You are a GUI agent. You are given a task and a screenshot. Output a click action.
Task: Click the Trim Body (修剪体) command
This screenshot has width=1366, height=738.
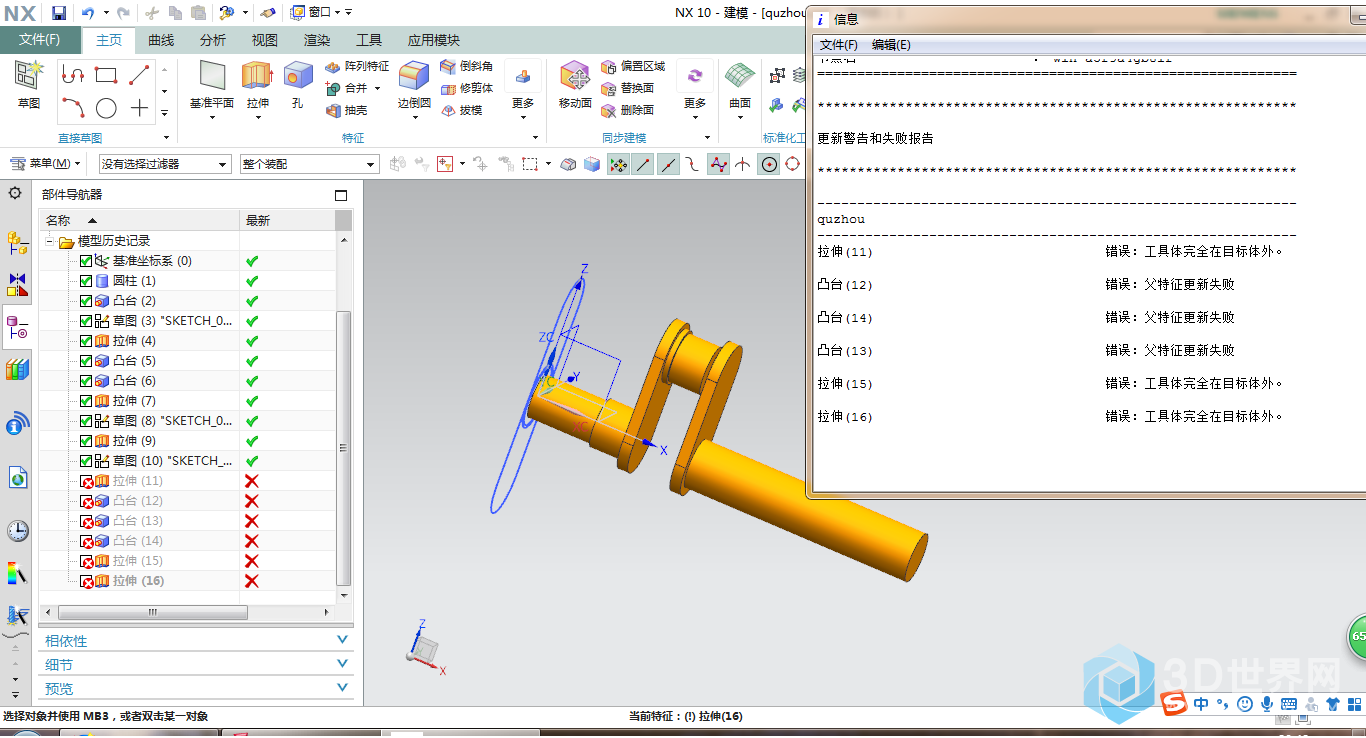click(x=466, y=88)
